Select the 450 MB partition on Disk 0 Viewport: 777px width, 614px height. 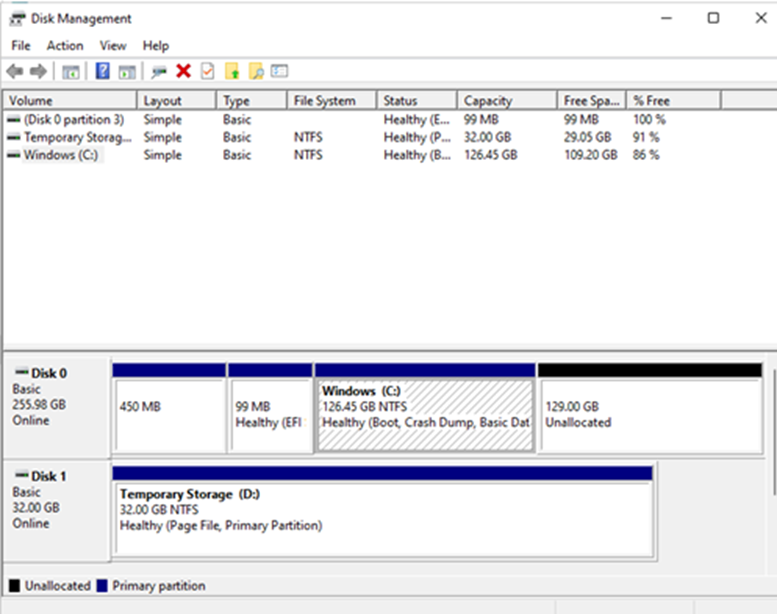[x=169, y=409]
